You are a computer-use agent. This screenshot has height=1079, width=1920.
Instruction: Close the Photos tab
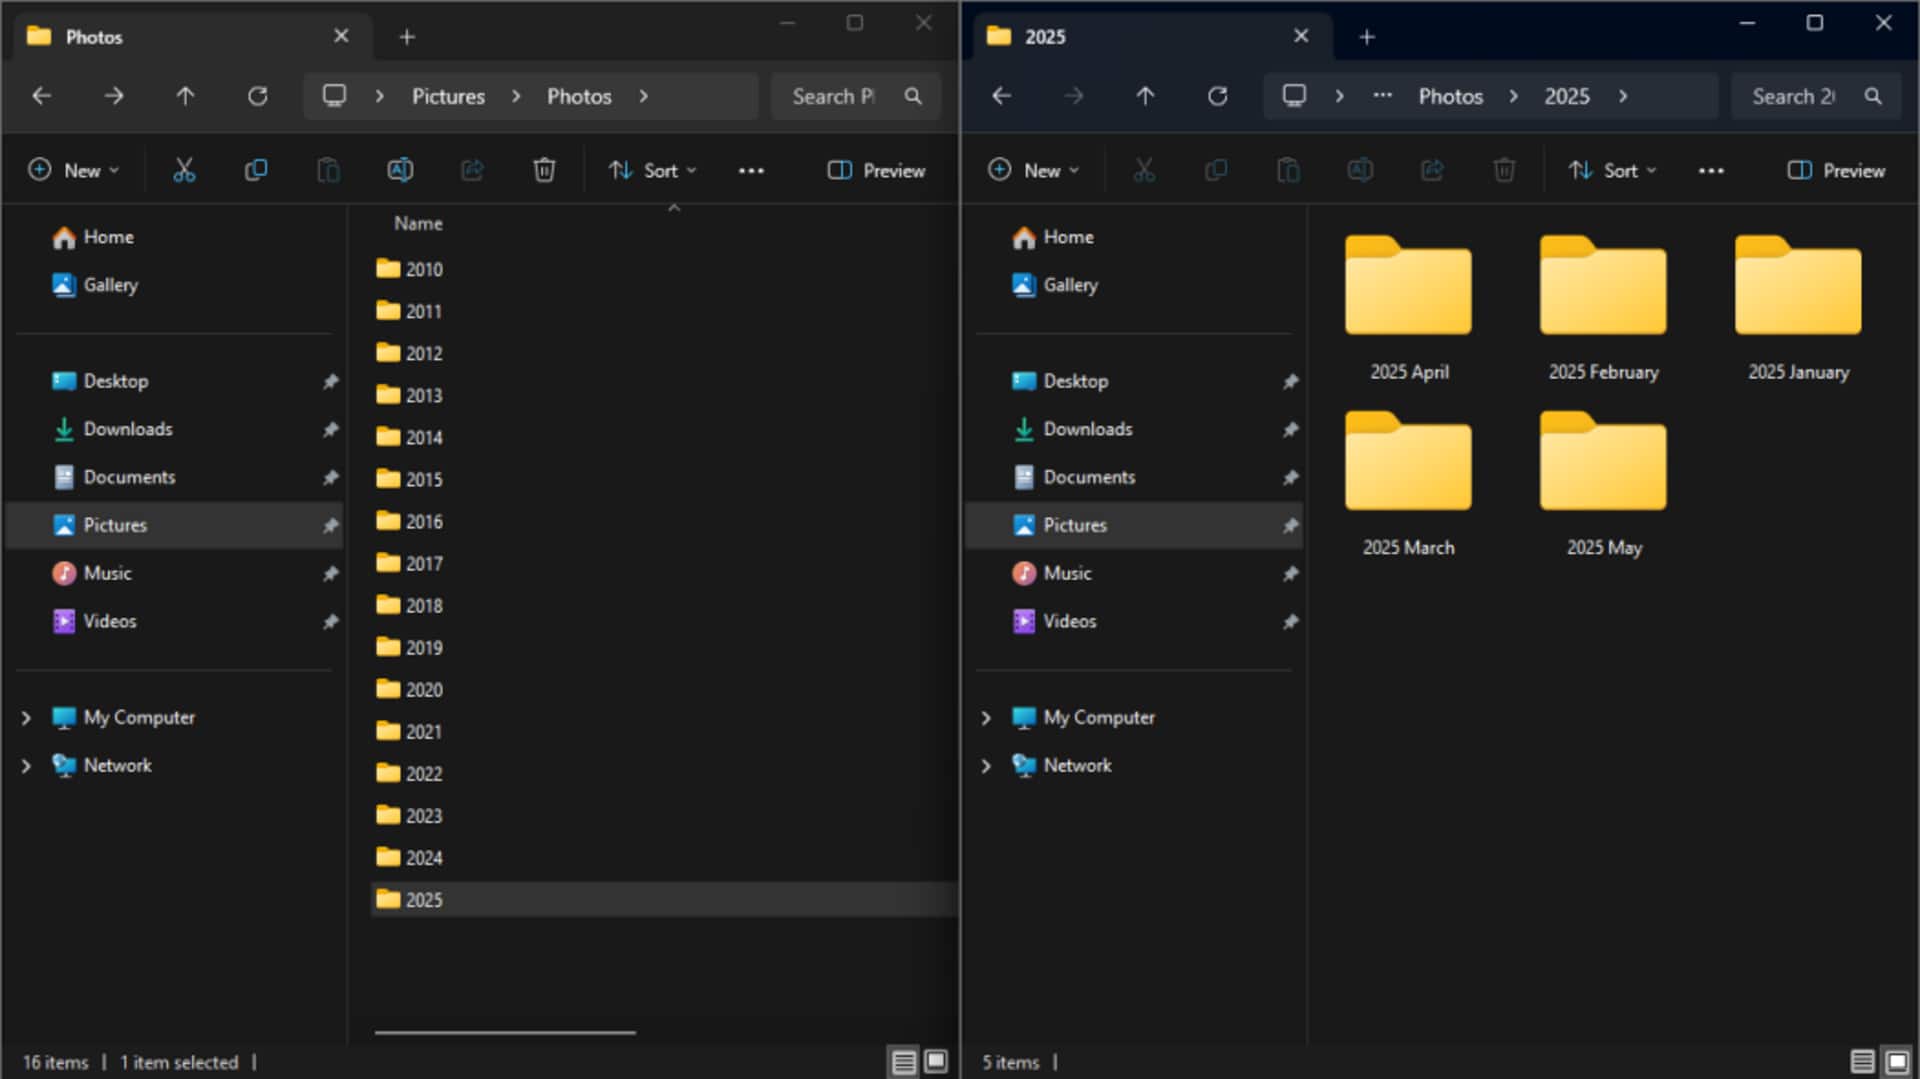[341, 36]
